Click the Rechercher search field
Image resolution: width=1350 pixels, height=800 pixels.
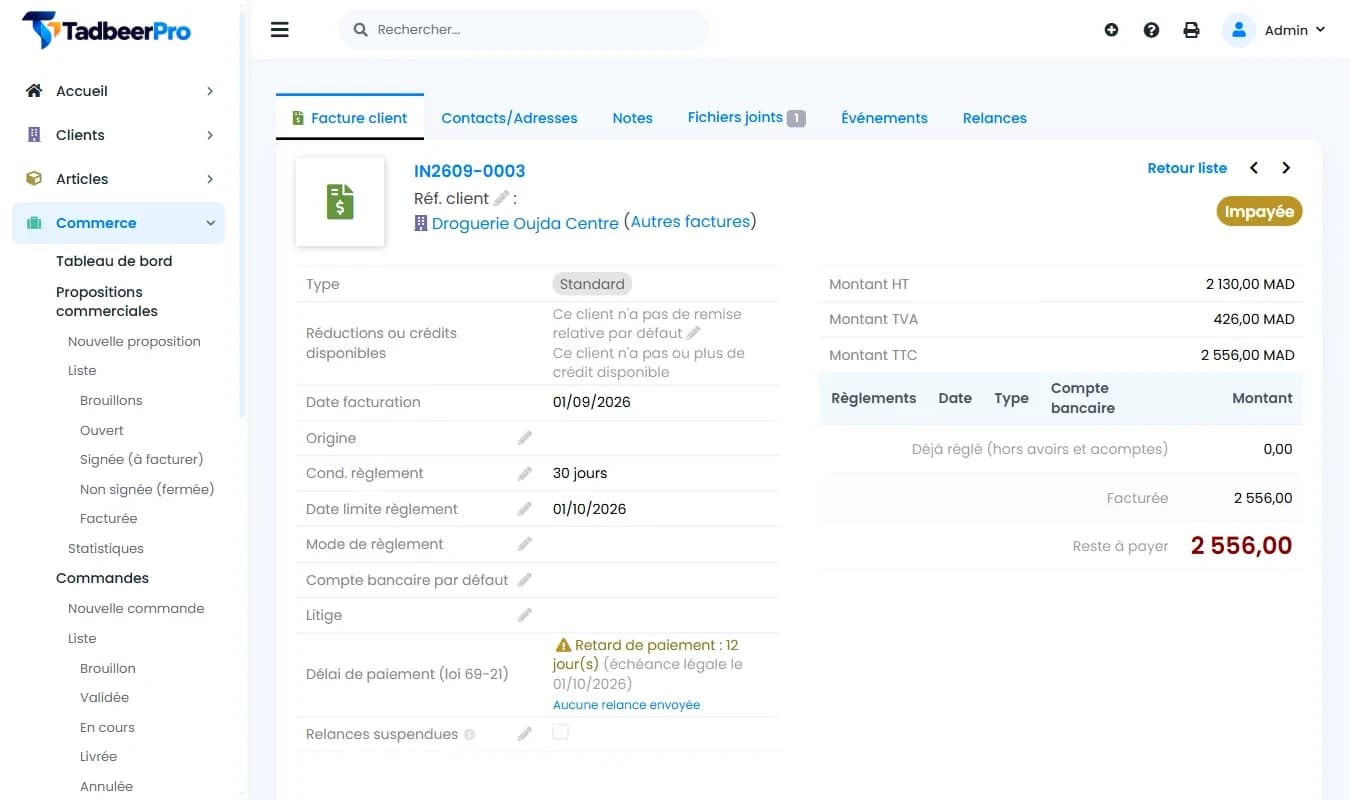[x=524, y=30]
